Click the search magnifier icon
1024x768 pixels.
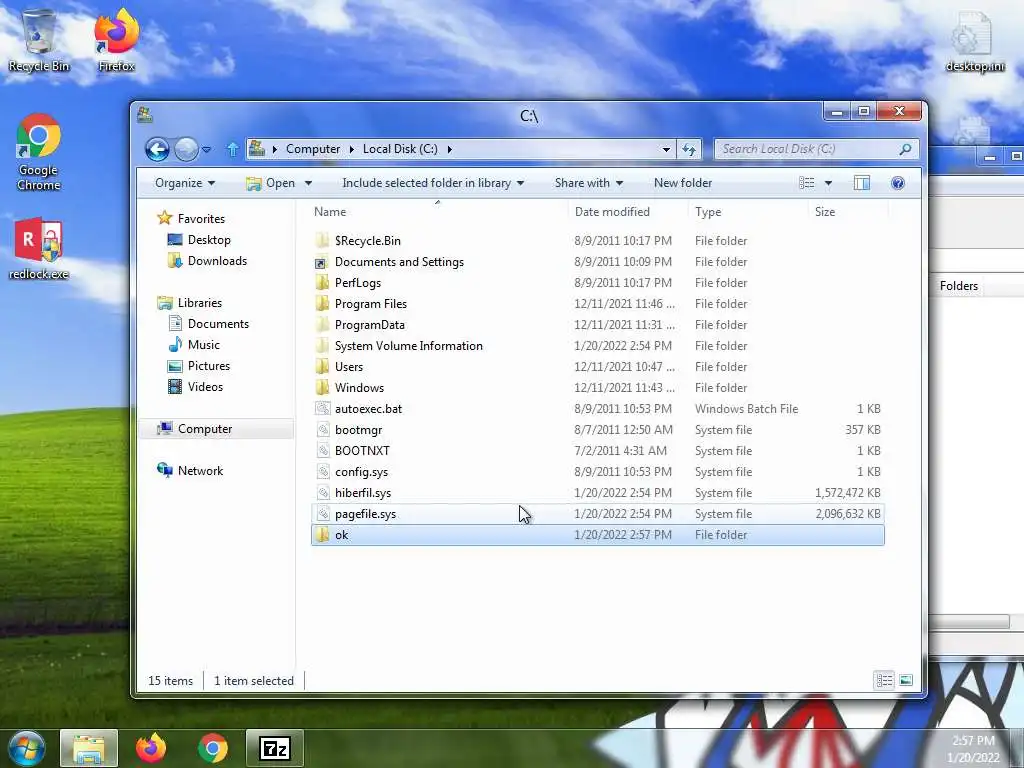(x=905, y=149)
